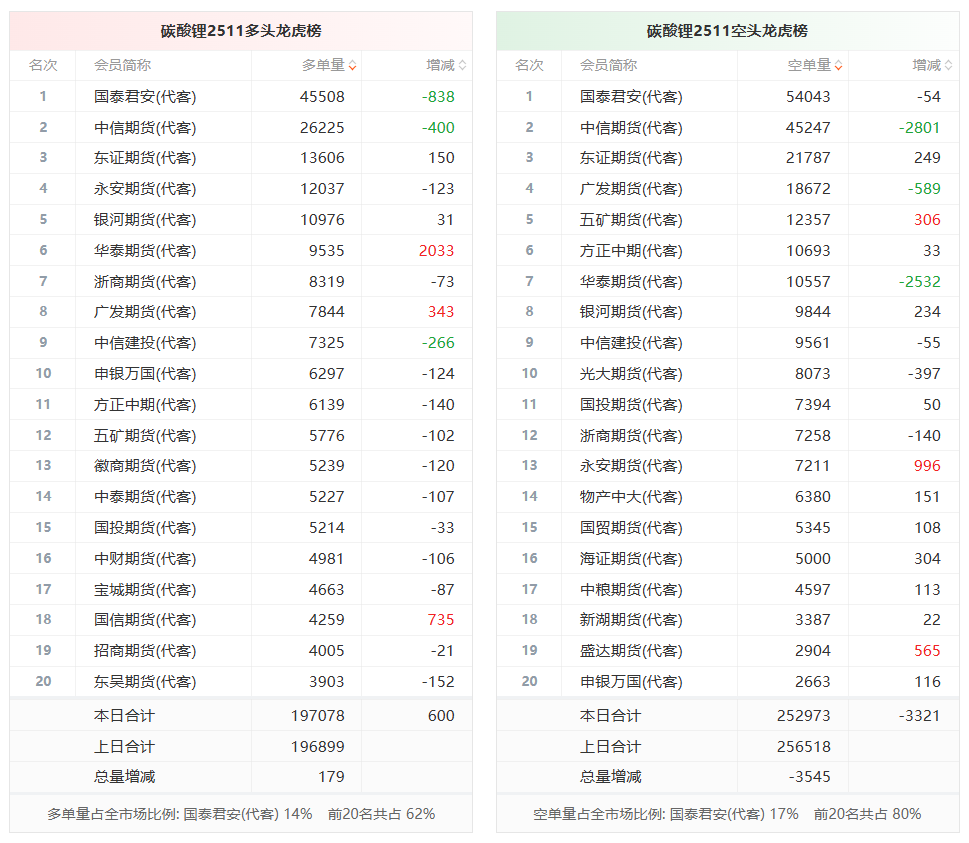This screenshot has height=843, width=969.
Task: Select 东证期货(代客) in long table
Action: (145, 158)
